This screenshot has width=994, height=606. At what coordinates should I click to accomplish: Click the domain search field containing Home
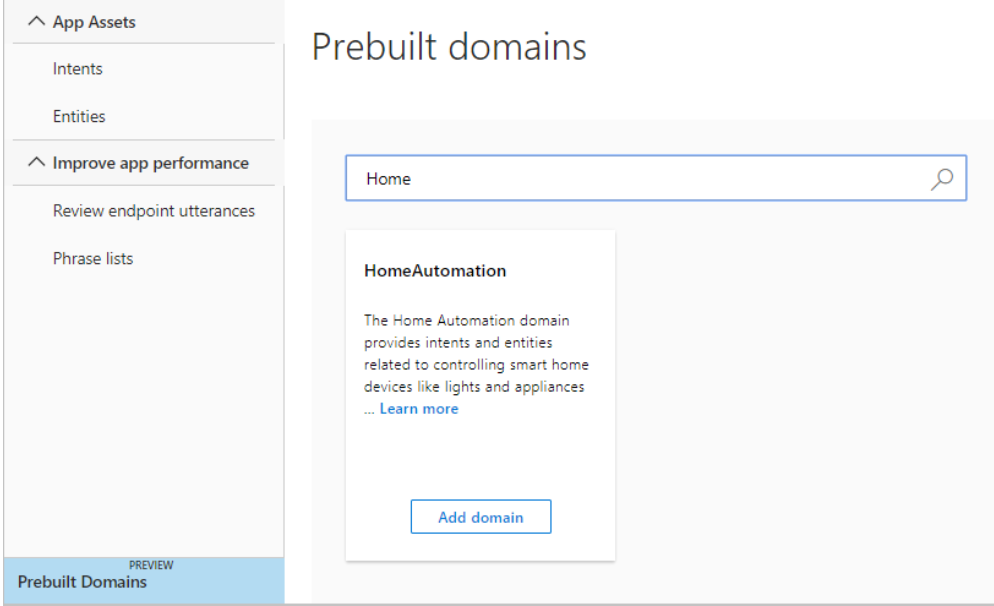click(x=655, y=178)
